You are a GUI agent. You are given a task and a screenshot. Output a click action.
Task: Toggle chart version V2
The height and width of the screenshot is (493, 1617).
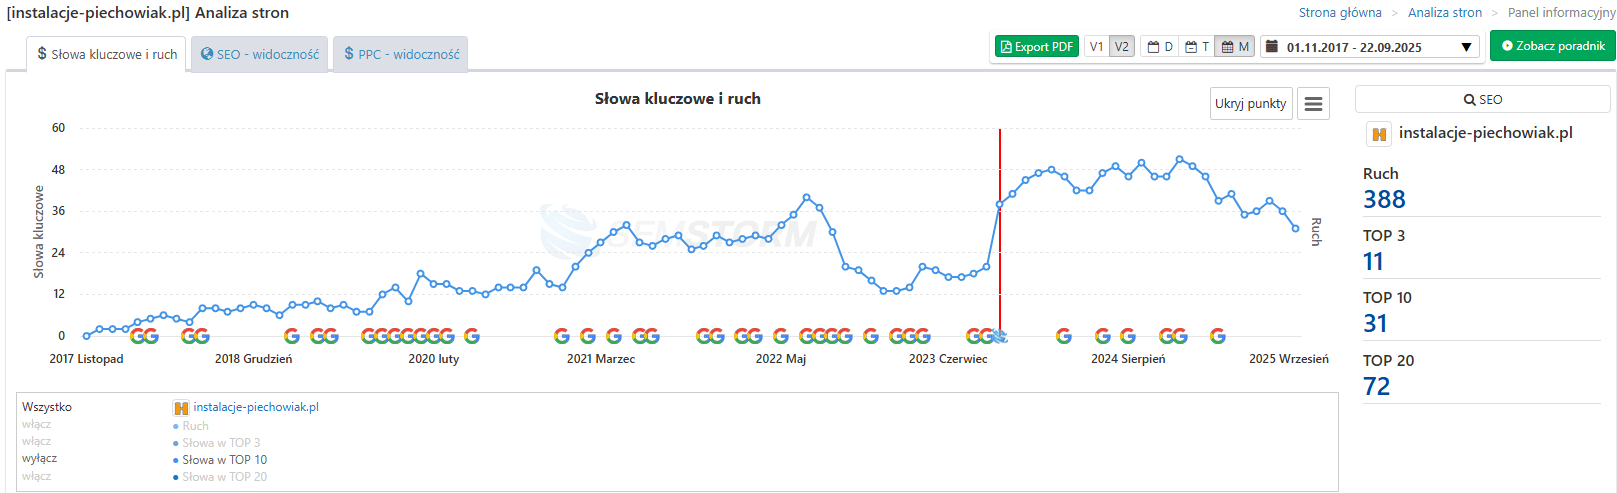1122,47
